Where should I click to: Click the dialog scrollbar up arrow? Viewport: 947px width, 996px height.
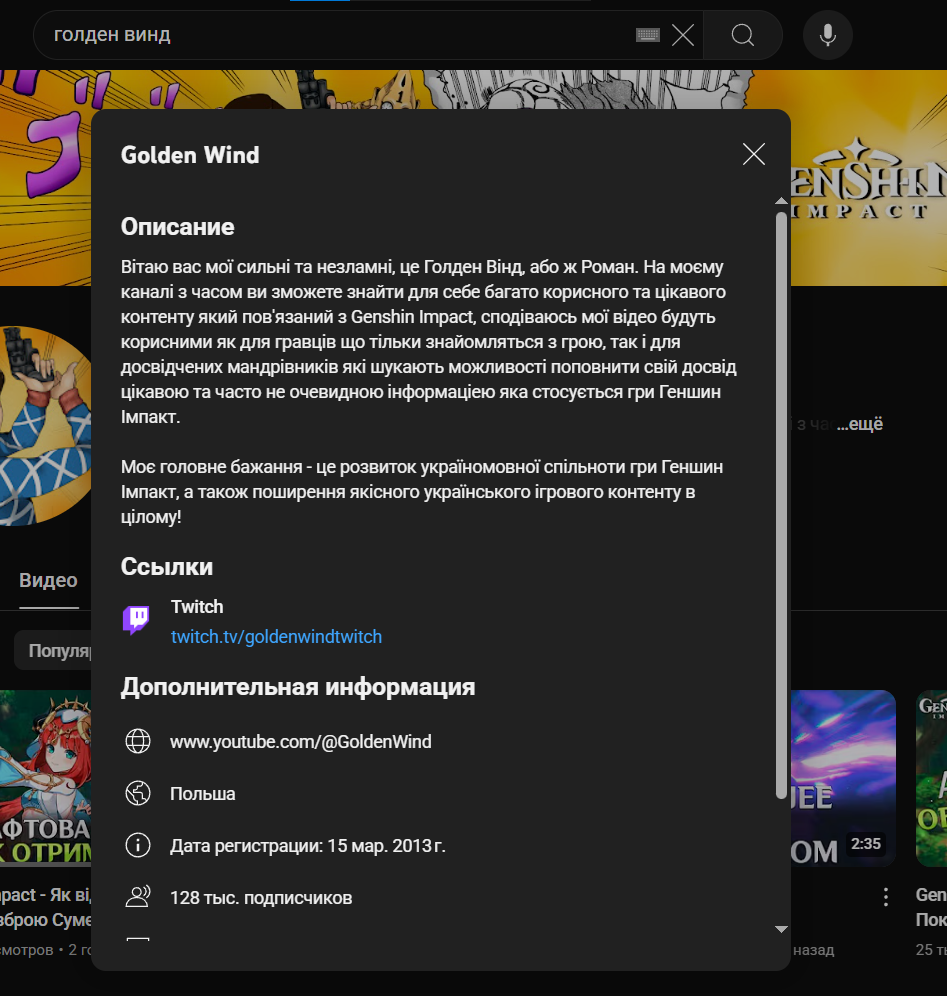click(x=781, y=201)
